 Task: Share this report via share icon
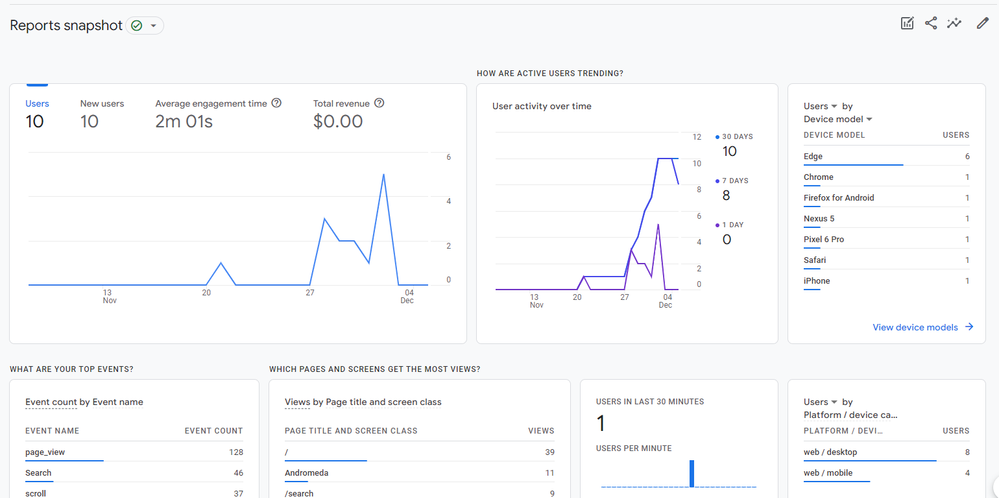(x=931, y=23)
